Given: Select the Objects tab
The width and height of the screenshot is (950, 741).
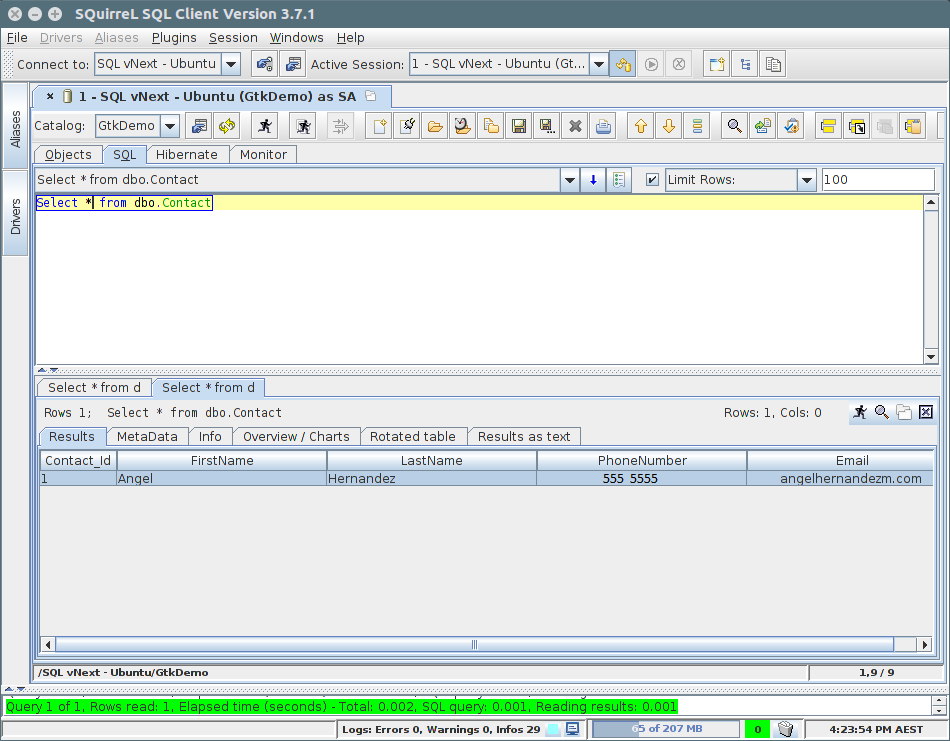Looking at the screenshot, I should click(x=68, y=155).
